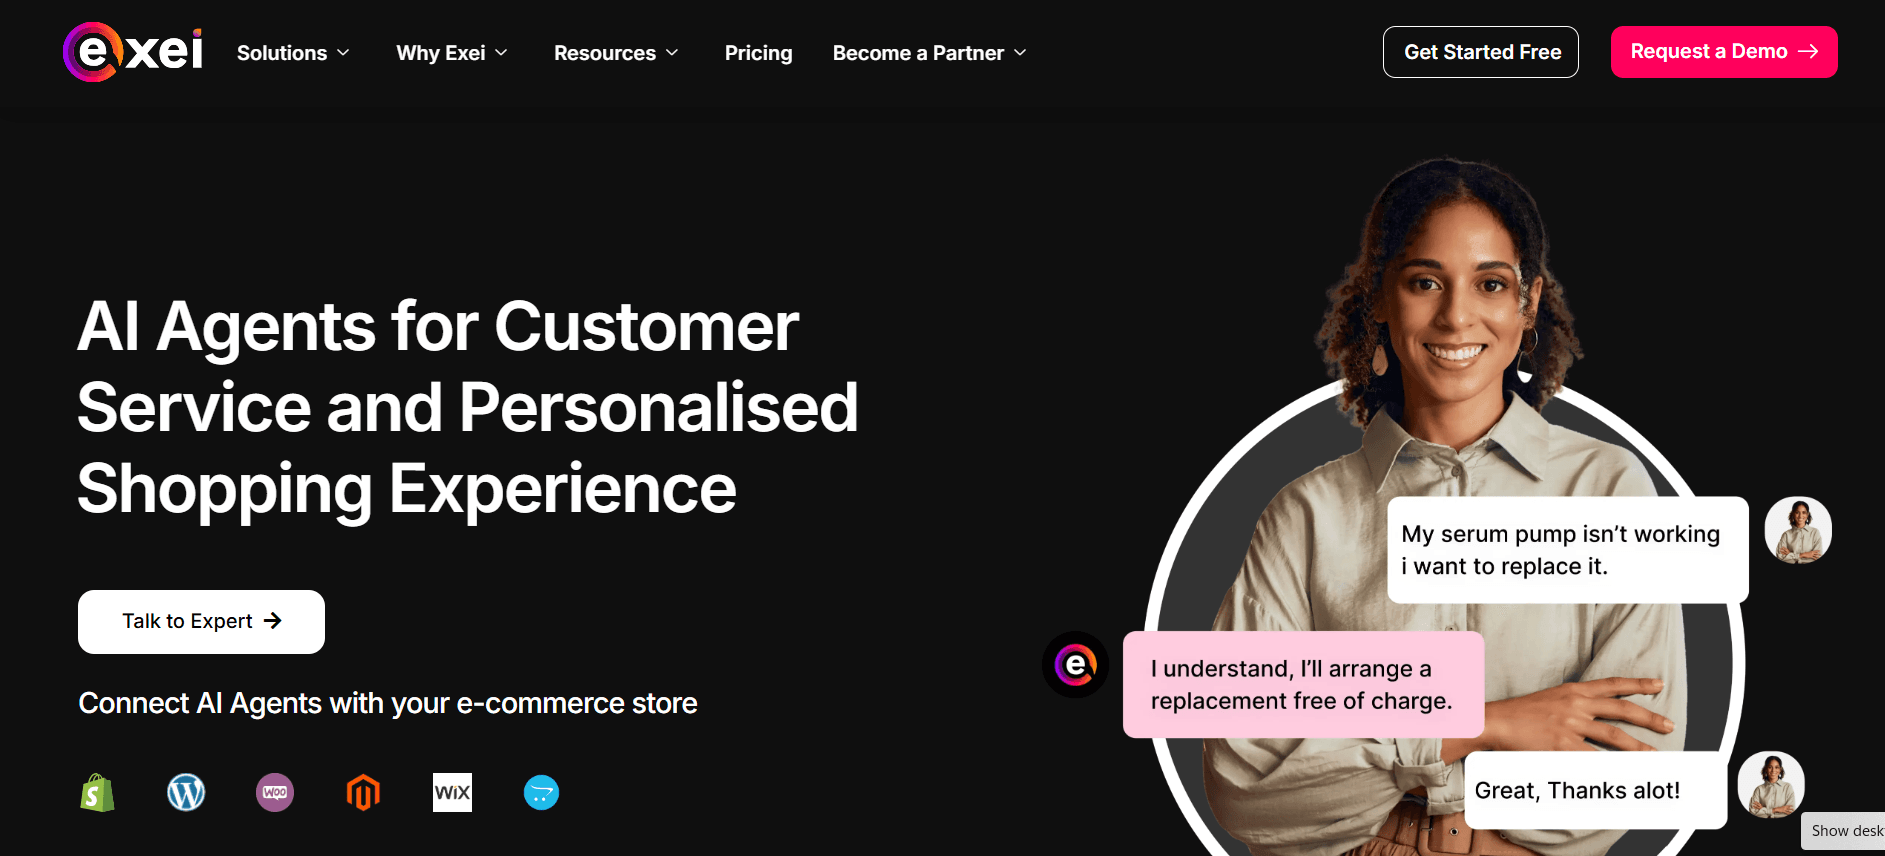The width and height of the screenshot is (1885, 856).
Task: Click the avatar next to "Great, Thanks alot!"
Action: point(1770,785)
